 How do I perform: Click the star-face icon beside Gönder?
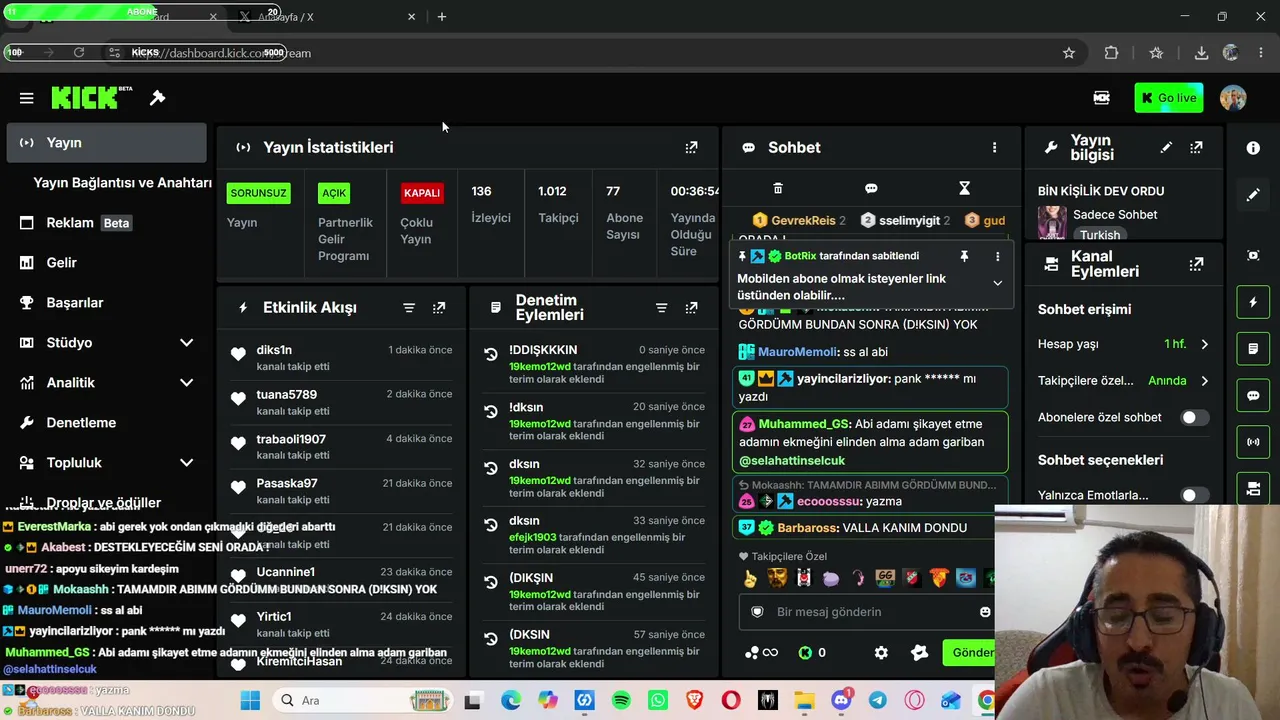920,653
